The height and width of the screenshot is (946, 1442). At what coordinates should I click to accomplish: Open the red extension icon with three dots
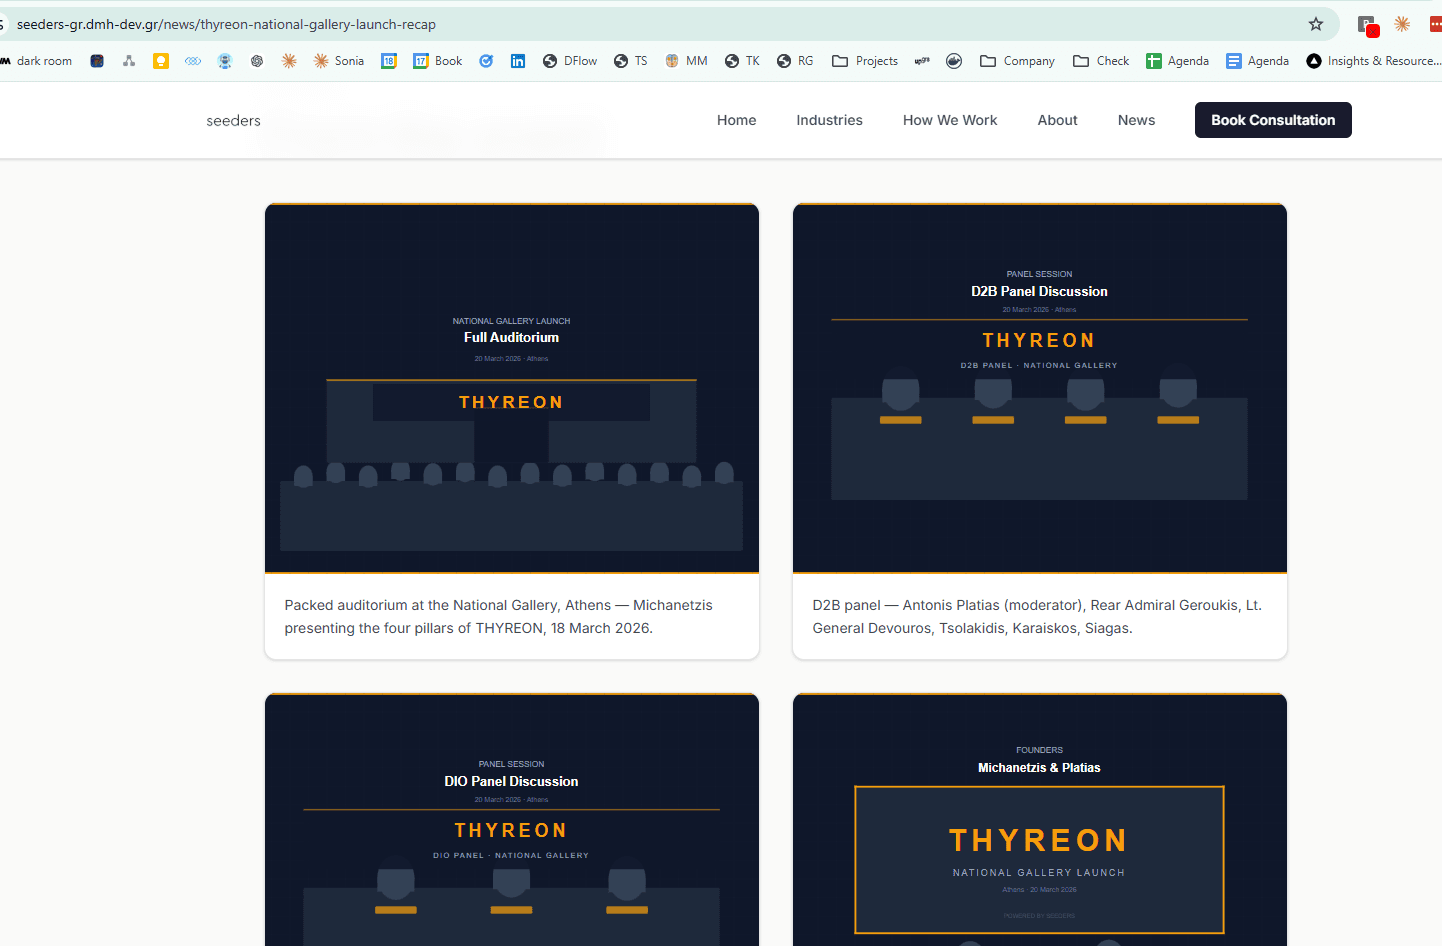[x=1436, y=24]
